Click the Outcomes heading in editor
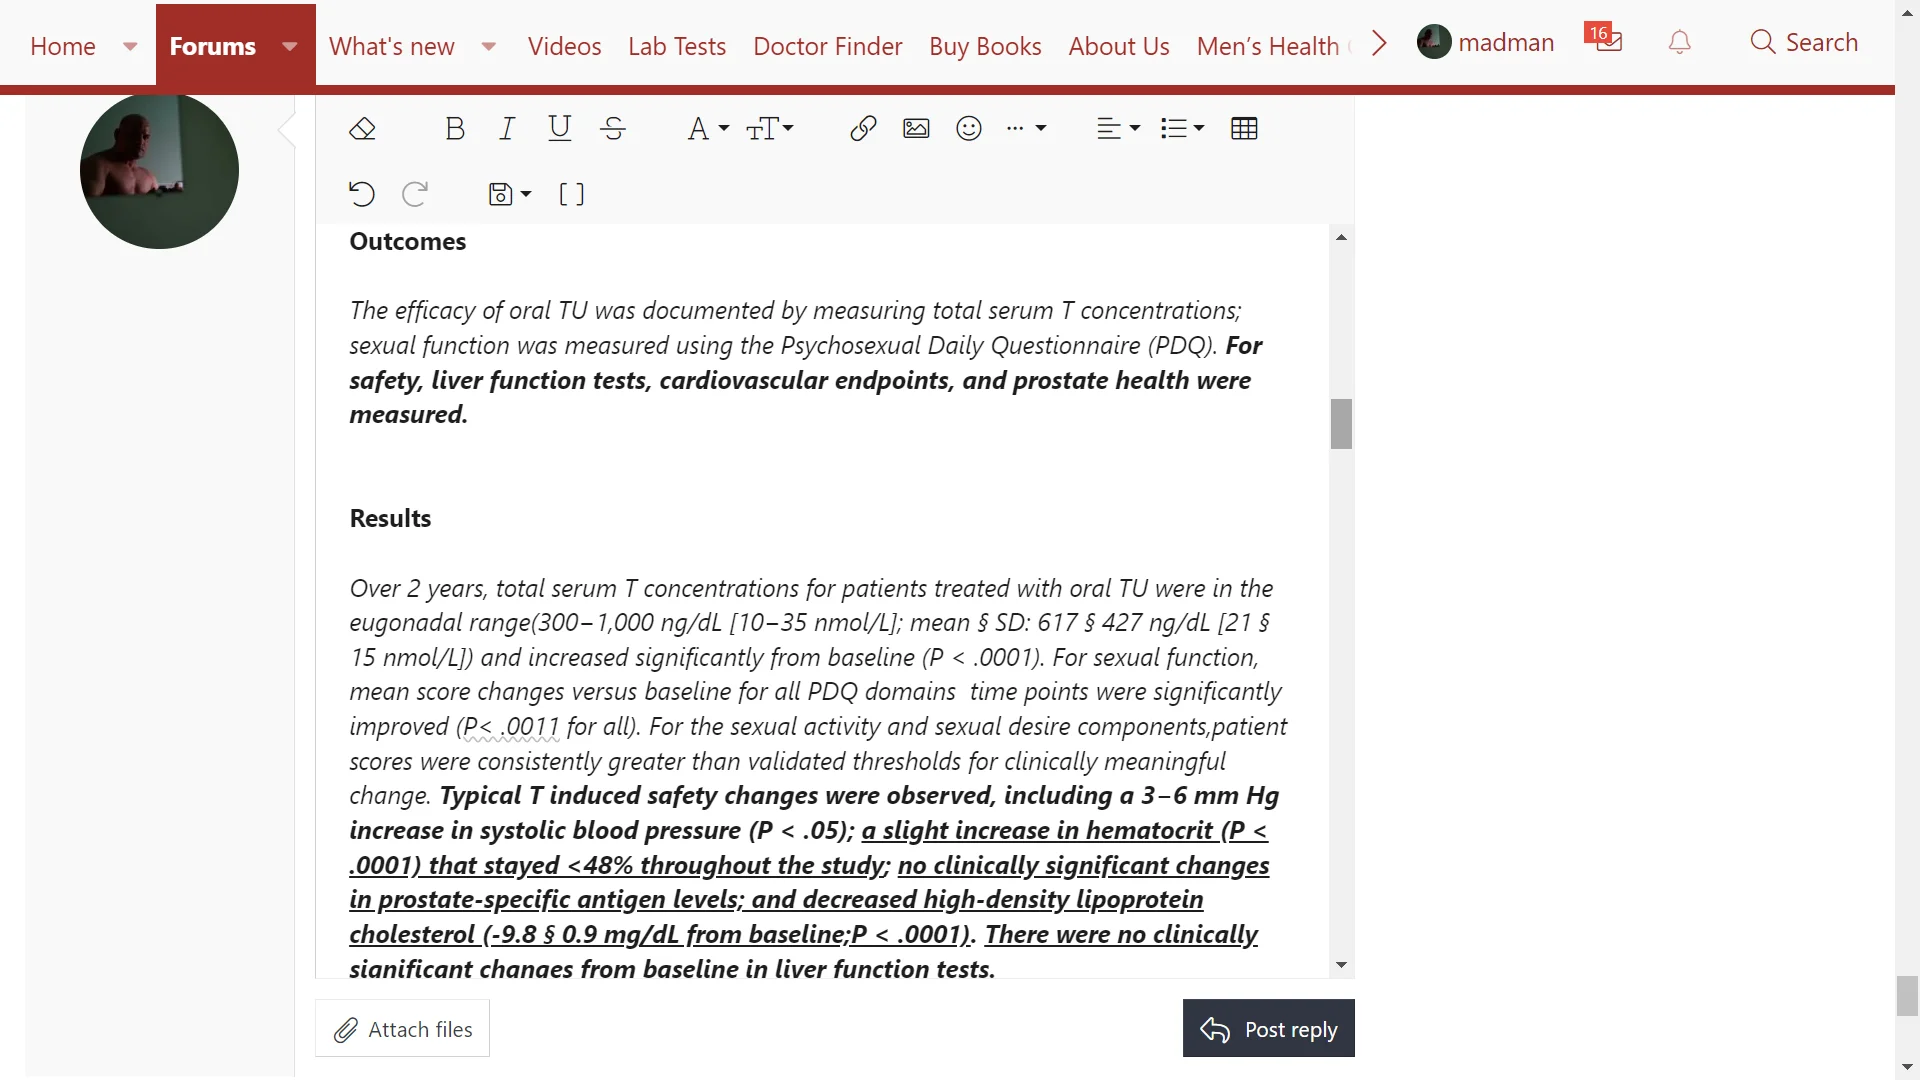Viewport: 1920px width, 1080px height. tap(407, 242)
